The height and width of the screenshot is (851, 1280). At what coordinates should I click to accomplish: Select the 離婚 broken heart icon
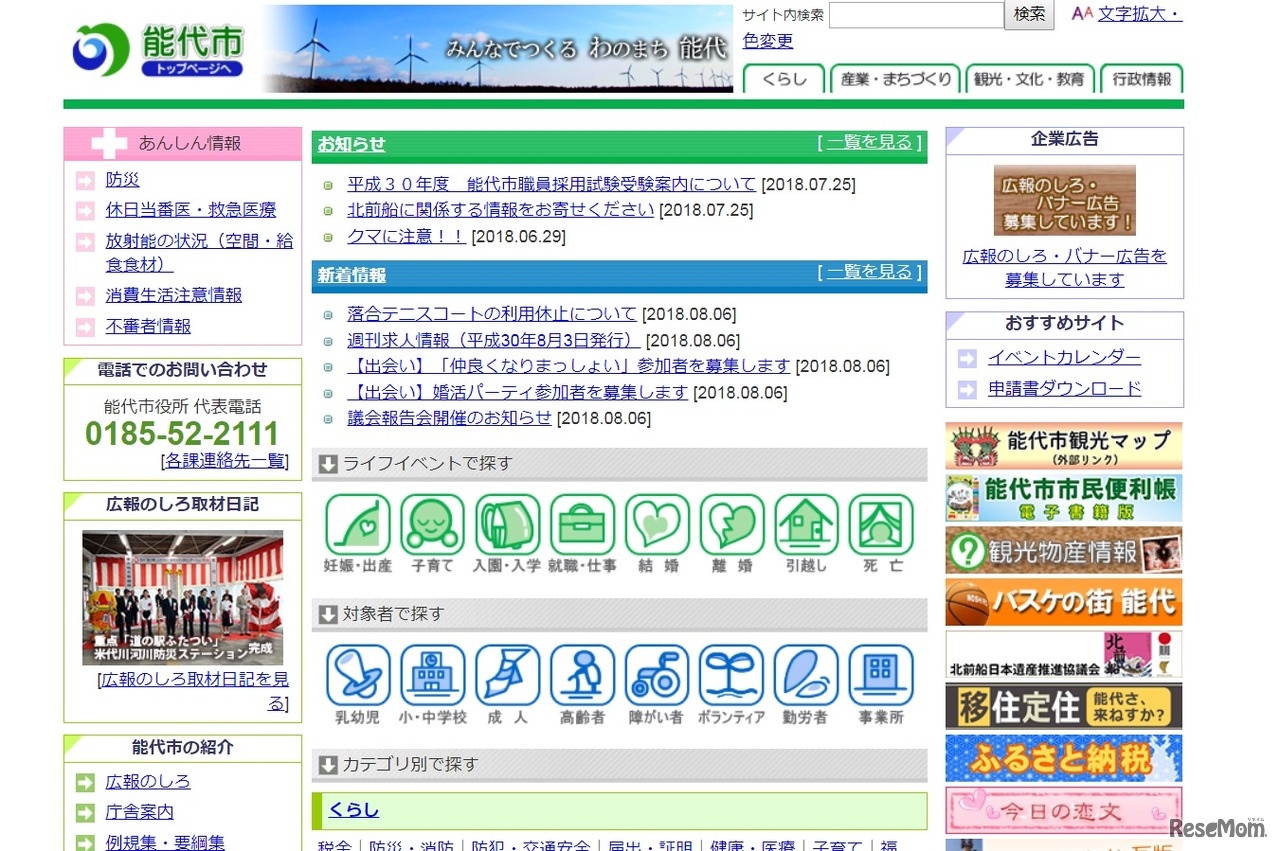[732, 534]
